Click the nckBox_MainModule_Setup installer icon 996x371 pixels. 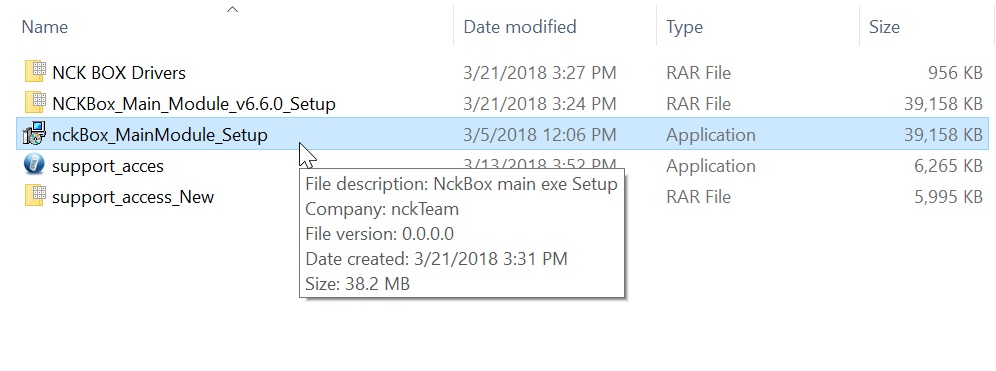pyautogui.click(x=34, y=134)
